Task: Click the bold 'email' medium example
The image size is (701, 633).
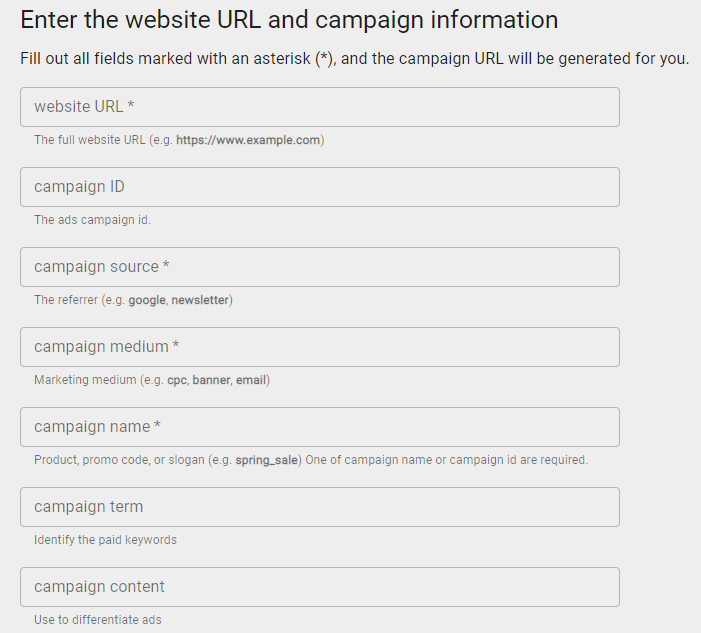Action: coord(251,380)
